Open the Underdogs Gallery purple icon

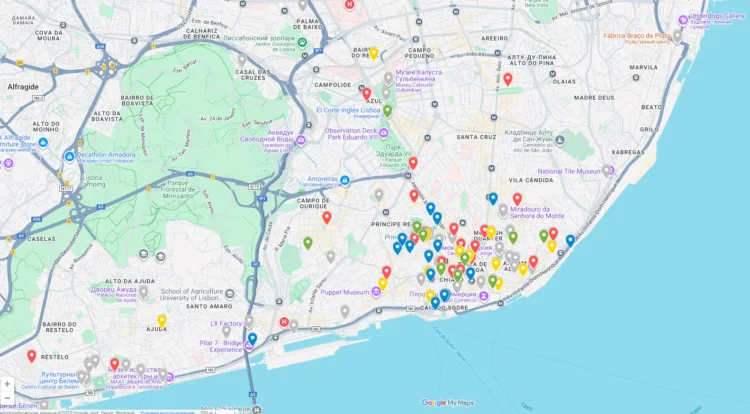tap(683, 20)
